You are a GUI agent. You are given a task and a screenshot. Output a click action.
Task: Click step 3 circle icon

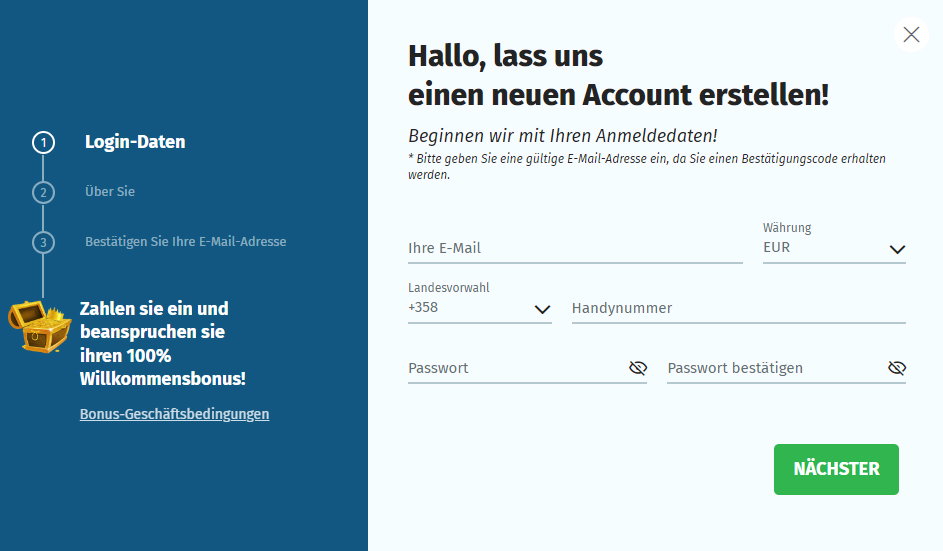pos(43,242)
